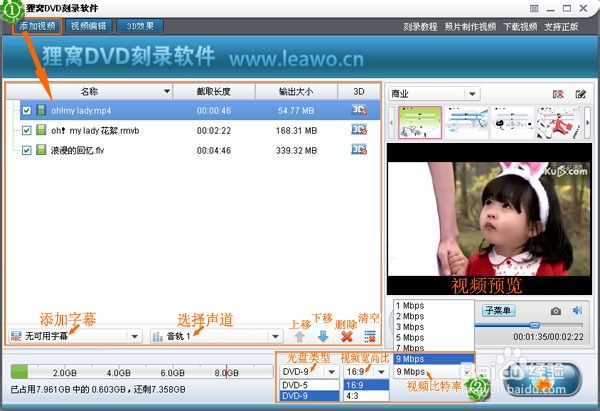Click the 00:00:46 duration cell

214,111
